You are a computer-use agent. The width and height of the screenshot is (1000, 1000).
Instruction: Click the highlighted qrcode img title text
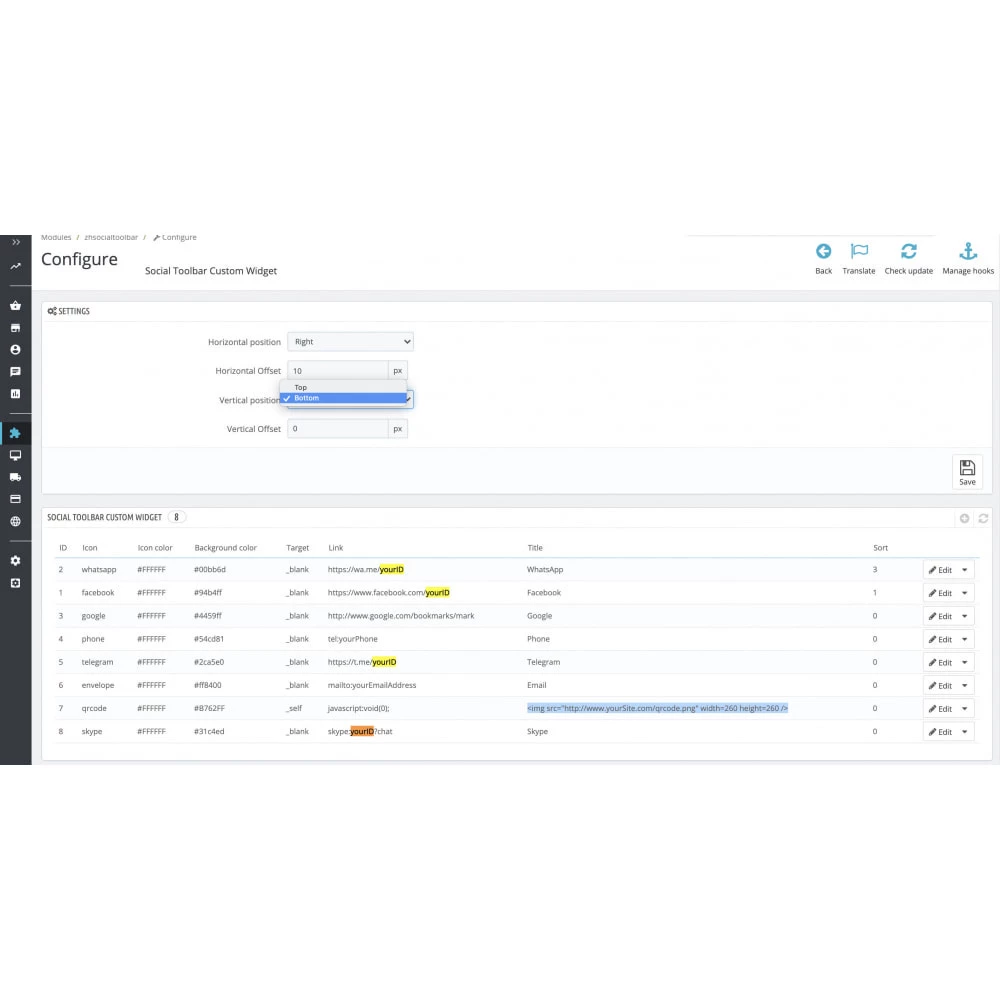[x=658, y=708]
